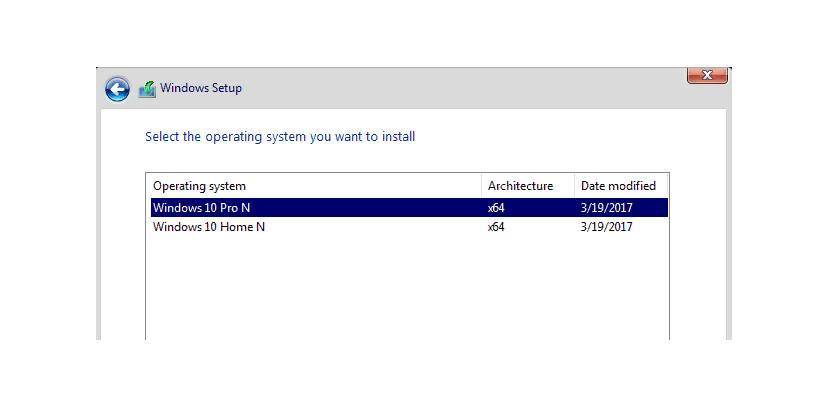Screen dimensions: 819x410
Task: Click the Operating system column header
Action: click(x=199, y=186)
